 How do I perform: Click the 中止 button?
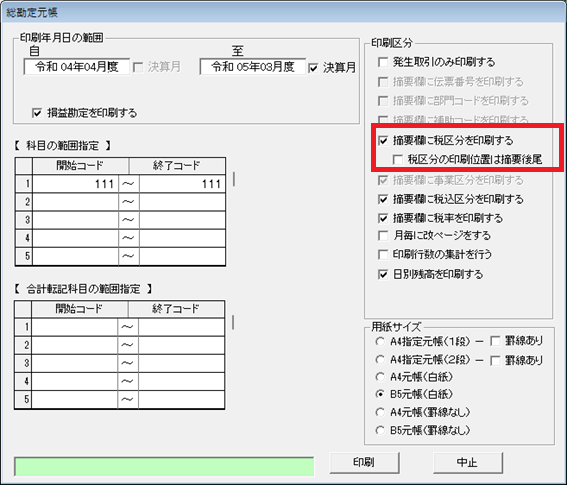click(468, 463)
